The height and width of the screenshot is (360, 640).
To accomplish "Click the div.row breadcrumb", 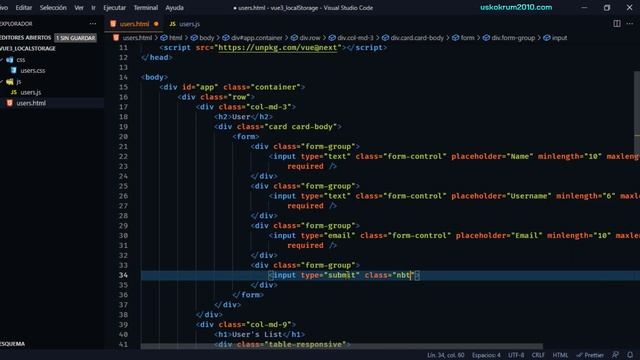I will [x=310, y=38].
